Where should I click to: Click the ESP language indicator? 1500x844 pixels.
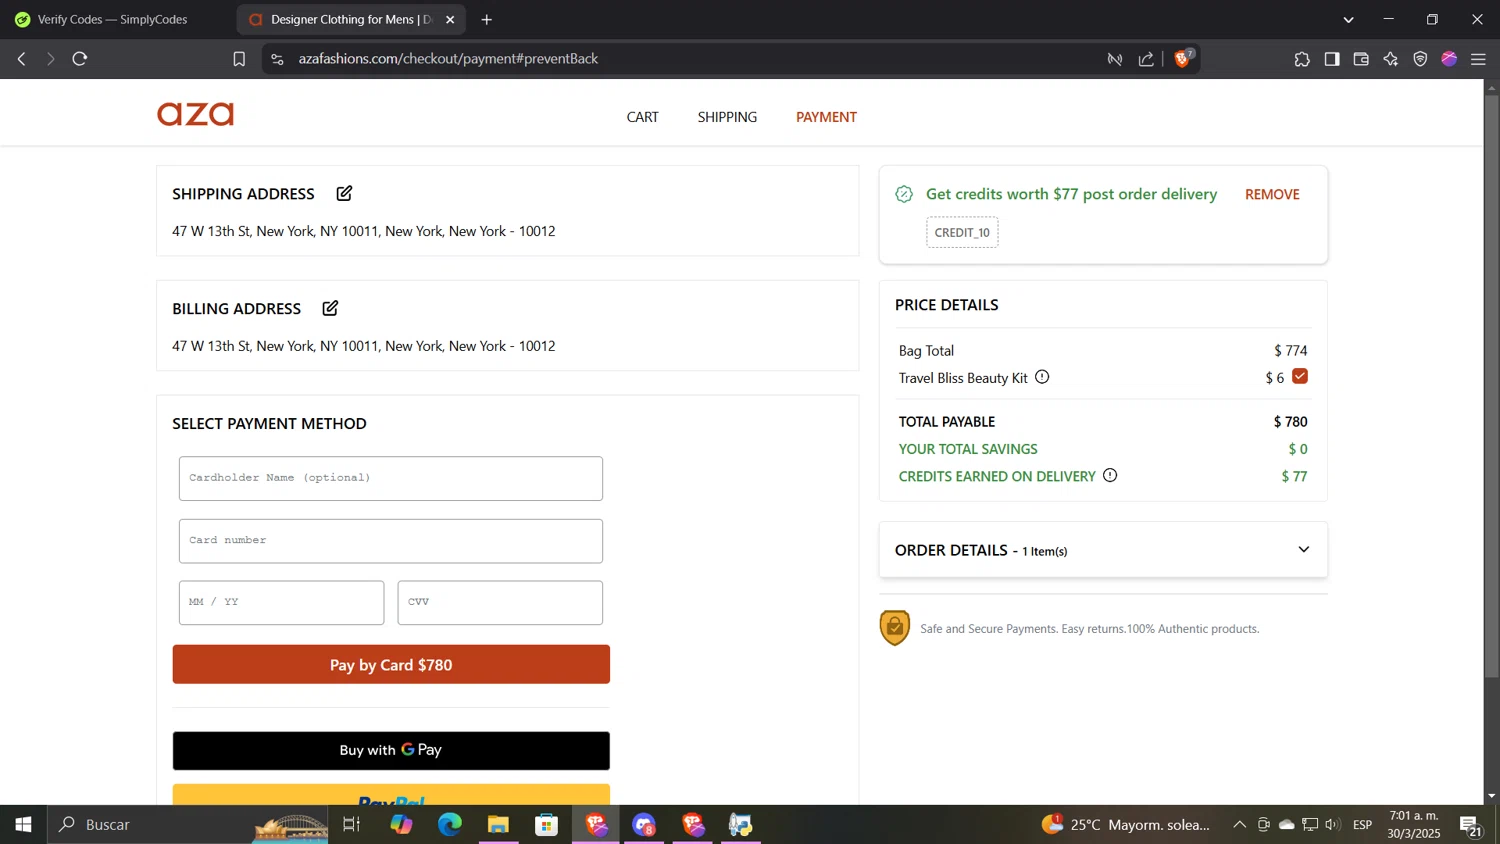tap(1362, 824)
